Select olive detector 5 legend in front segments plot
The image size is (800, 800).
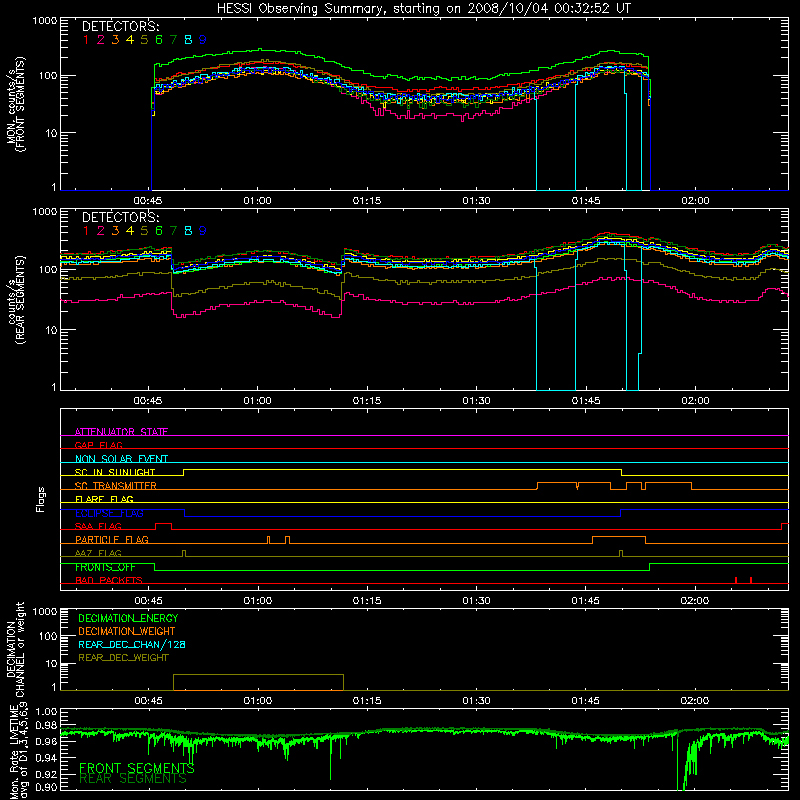pyautogui.click(x=144, y=40)
